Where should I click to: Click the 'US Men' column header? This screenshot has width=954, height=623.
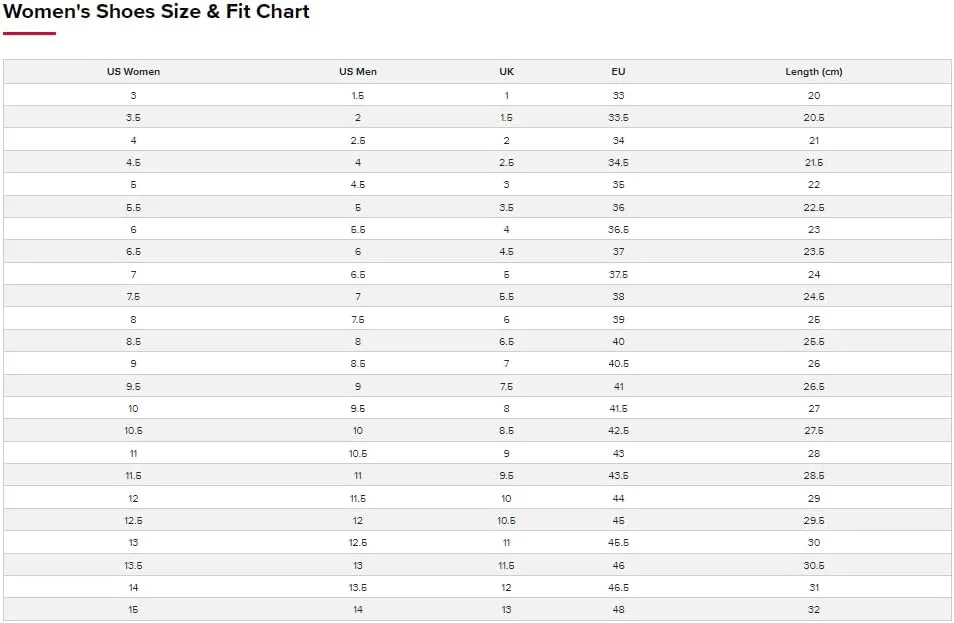(x=358, y=72)
